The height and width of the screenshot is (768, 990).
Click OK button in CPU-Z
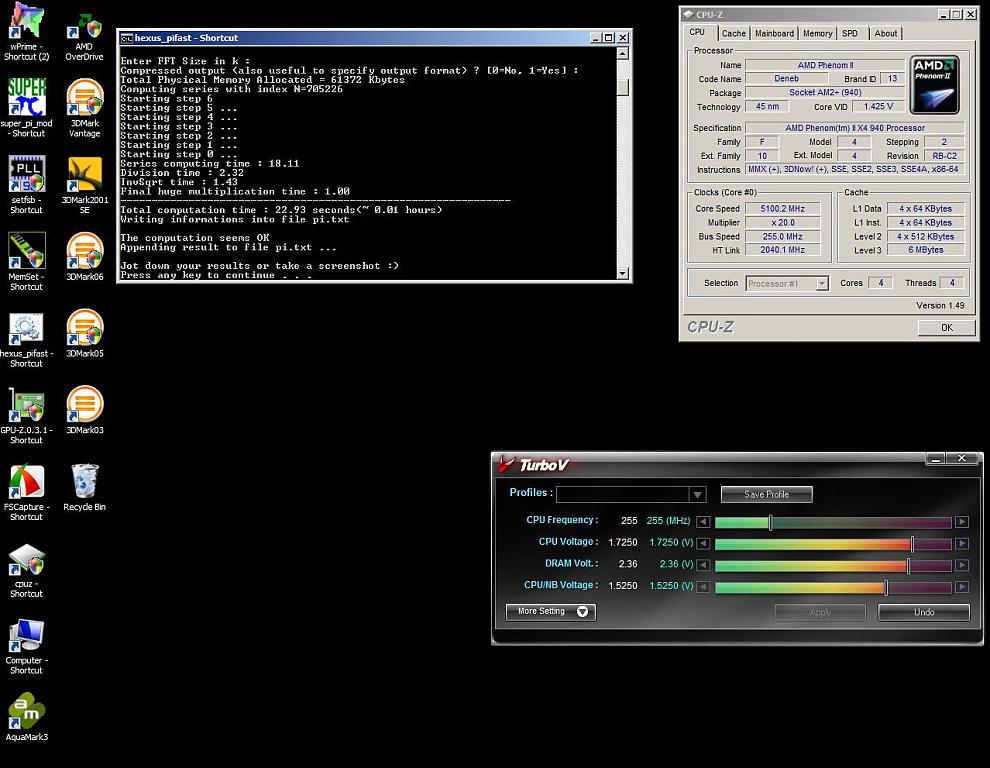(x=946, y=327)
